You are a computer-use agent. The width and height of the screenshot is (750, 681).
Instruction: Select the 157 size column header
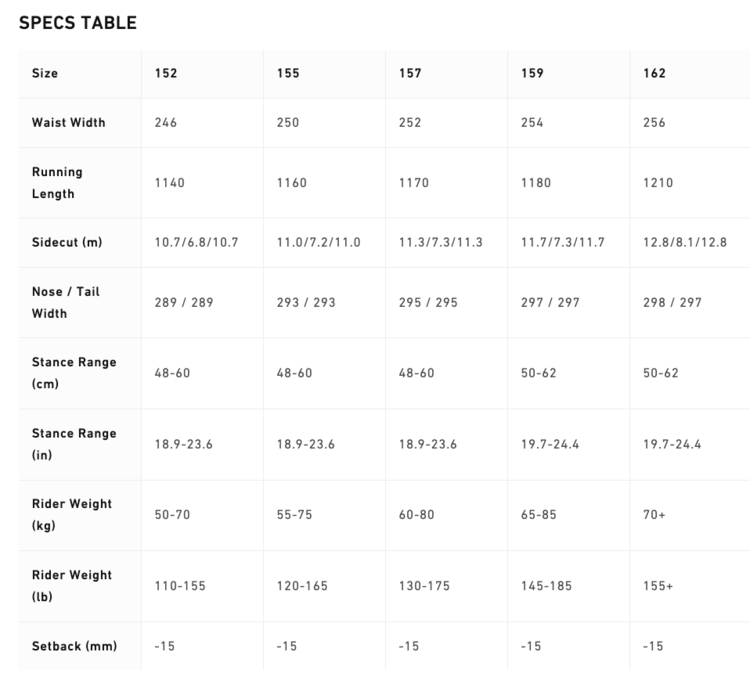(410, 73)
